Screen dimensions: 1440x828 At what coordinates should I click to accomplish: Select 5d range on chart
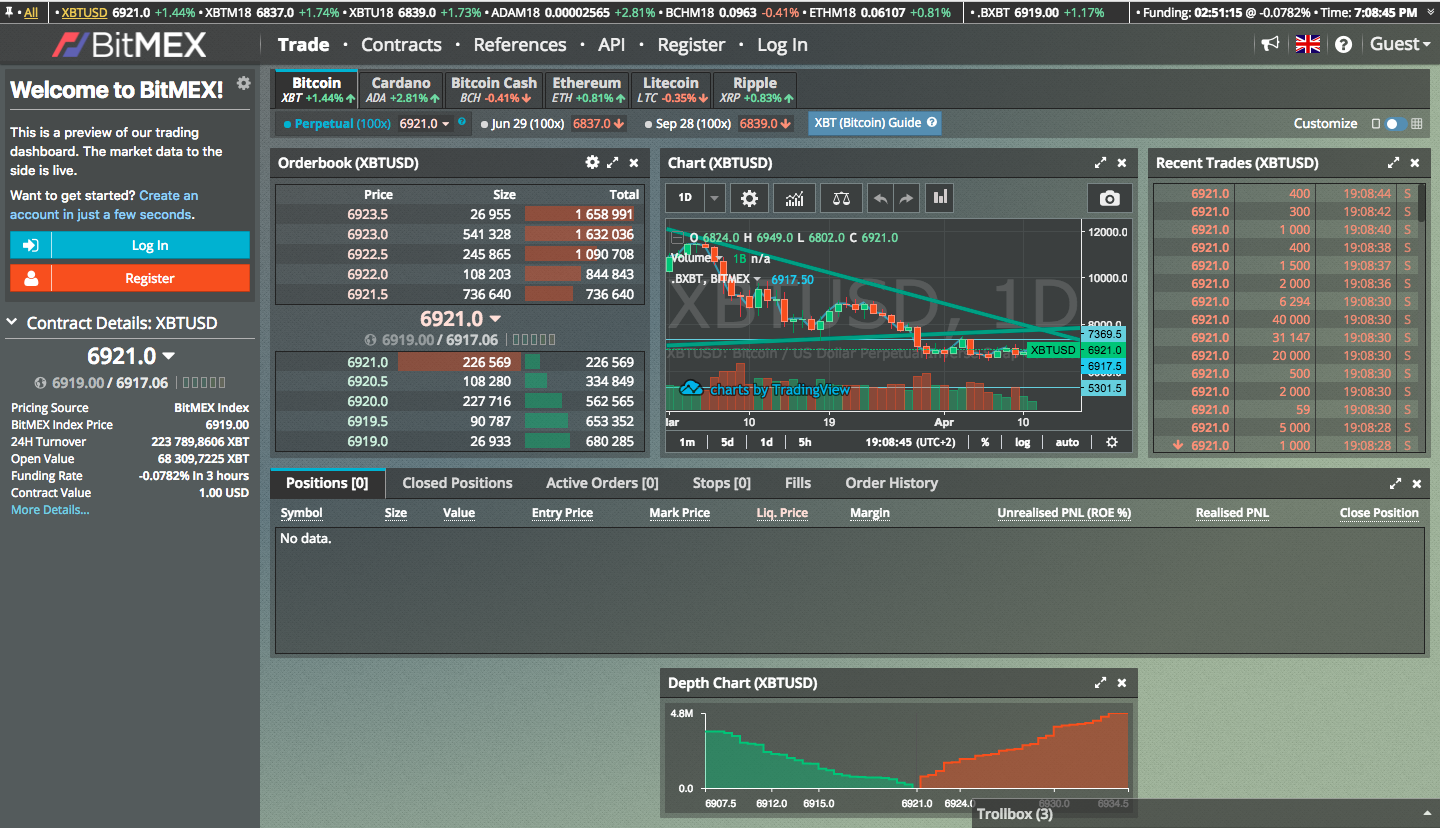click(727, 442)
